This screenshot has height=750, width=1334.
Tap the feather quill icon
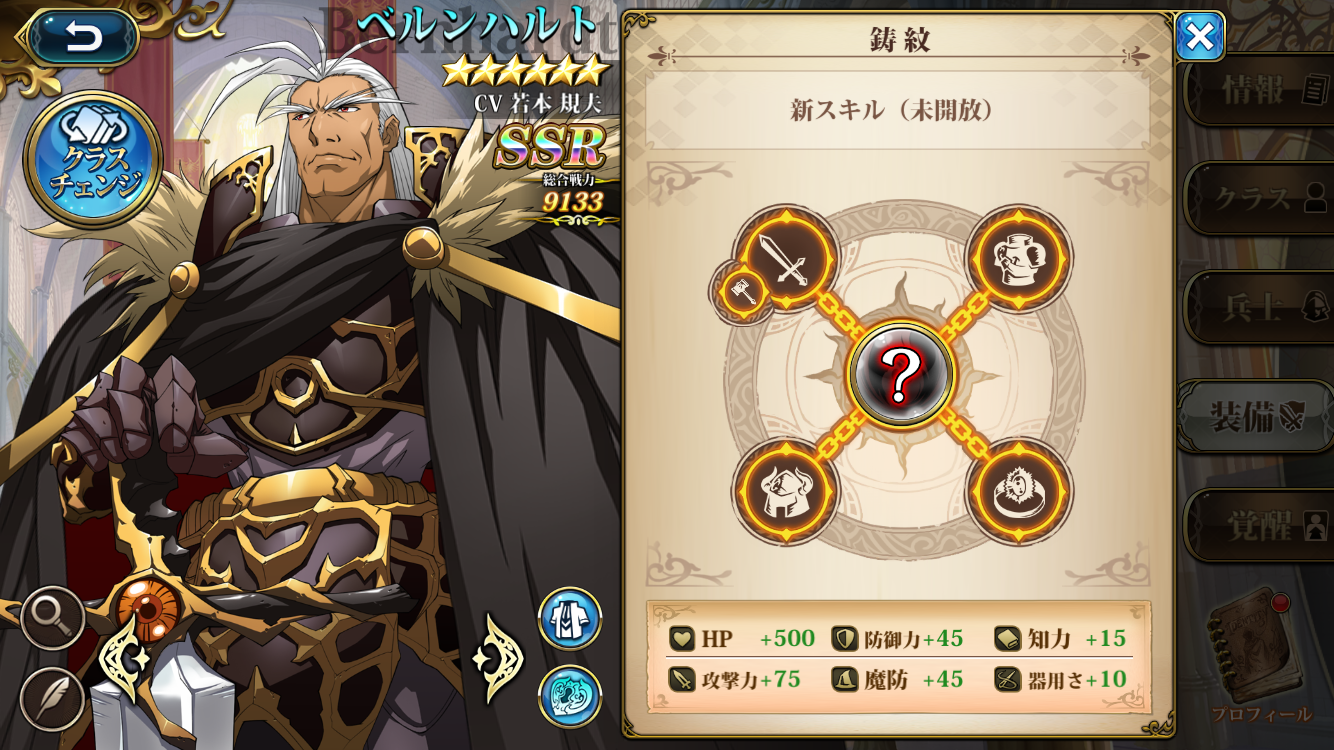coord(52,697)
